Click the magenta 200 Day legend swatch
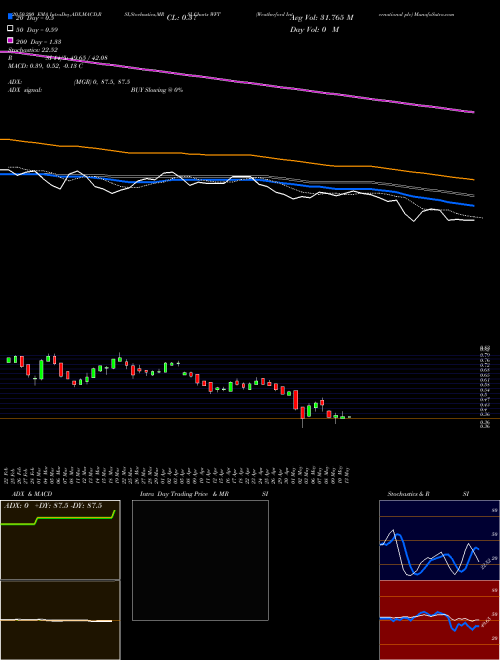This screenshot has height=660, width=500. (x=10, y=40)
